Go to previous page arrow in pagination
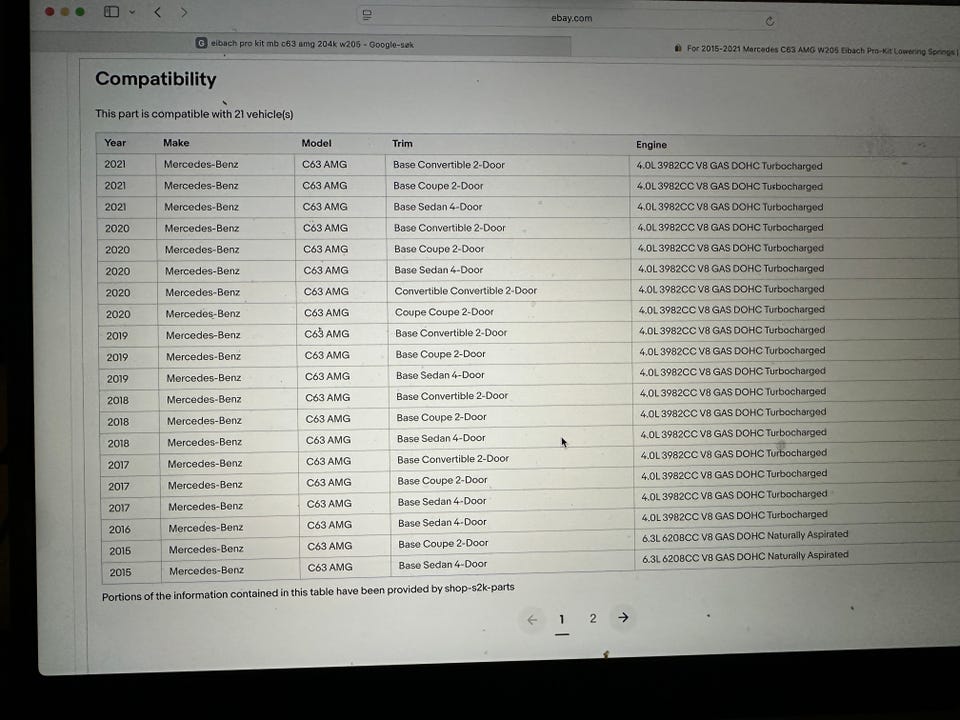The width and height of the screenshot is (960, 720). point(532,620)
